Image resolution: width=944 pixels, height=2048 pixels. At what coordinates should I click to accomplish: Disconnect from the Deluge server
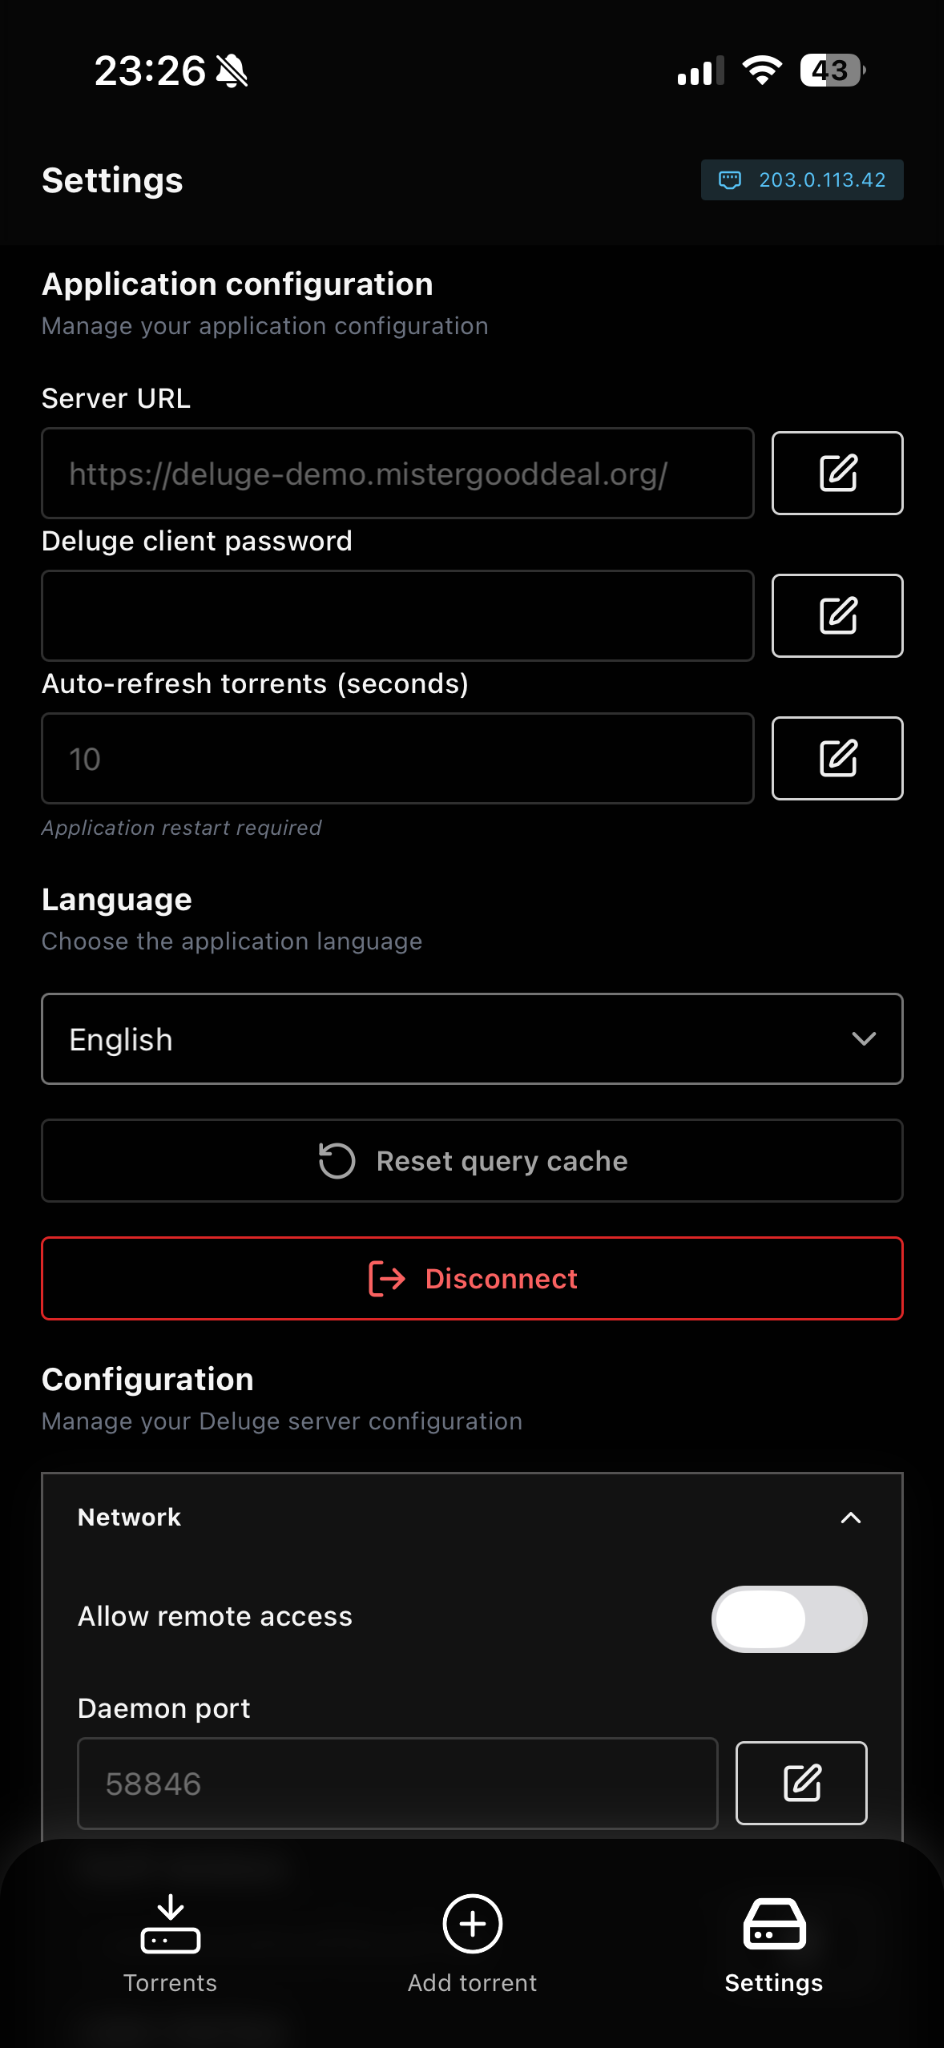tap(471, 1278)
